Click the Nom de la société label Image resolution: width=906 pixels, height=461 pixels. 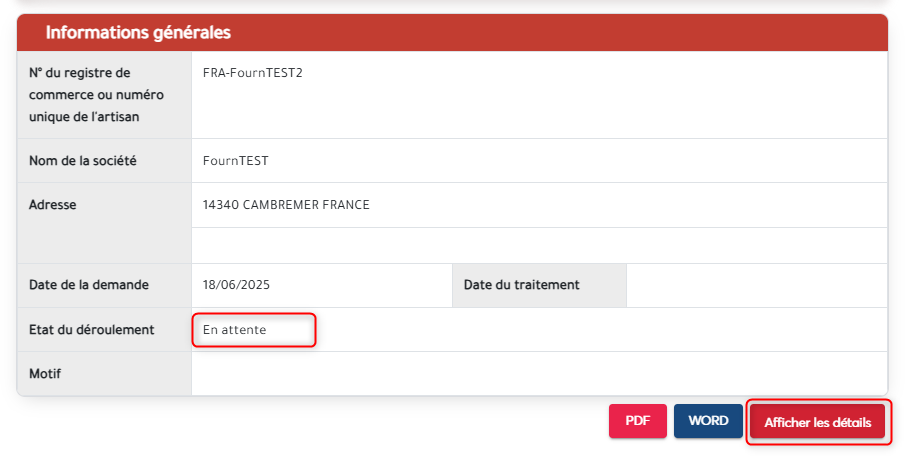point(83,161)
